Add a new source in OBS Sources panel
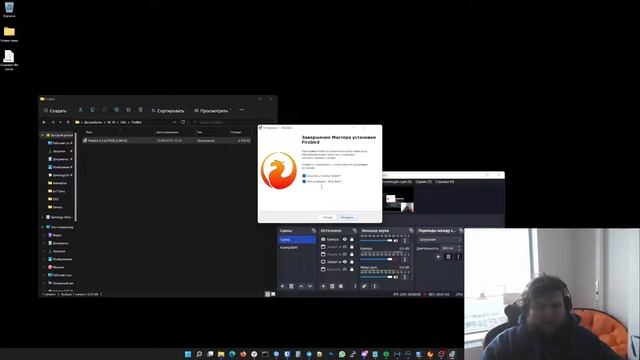This screenshot has height=360, width=640. click(323, 286)
